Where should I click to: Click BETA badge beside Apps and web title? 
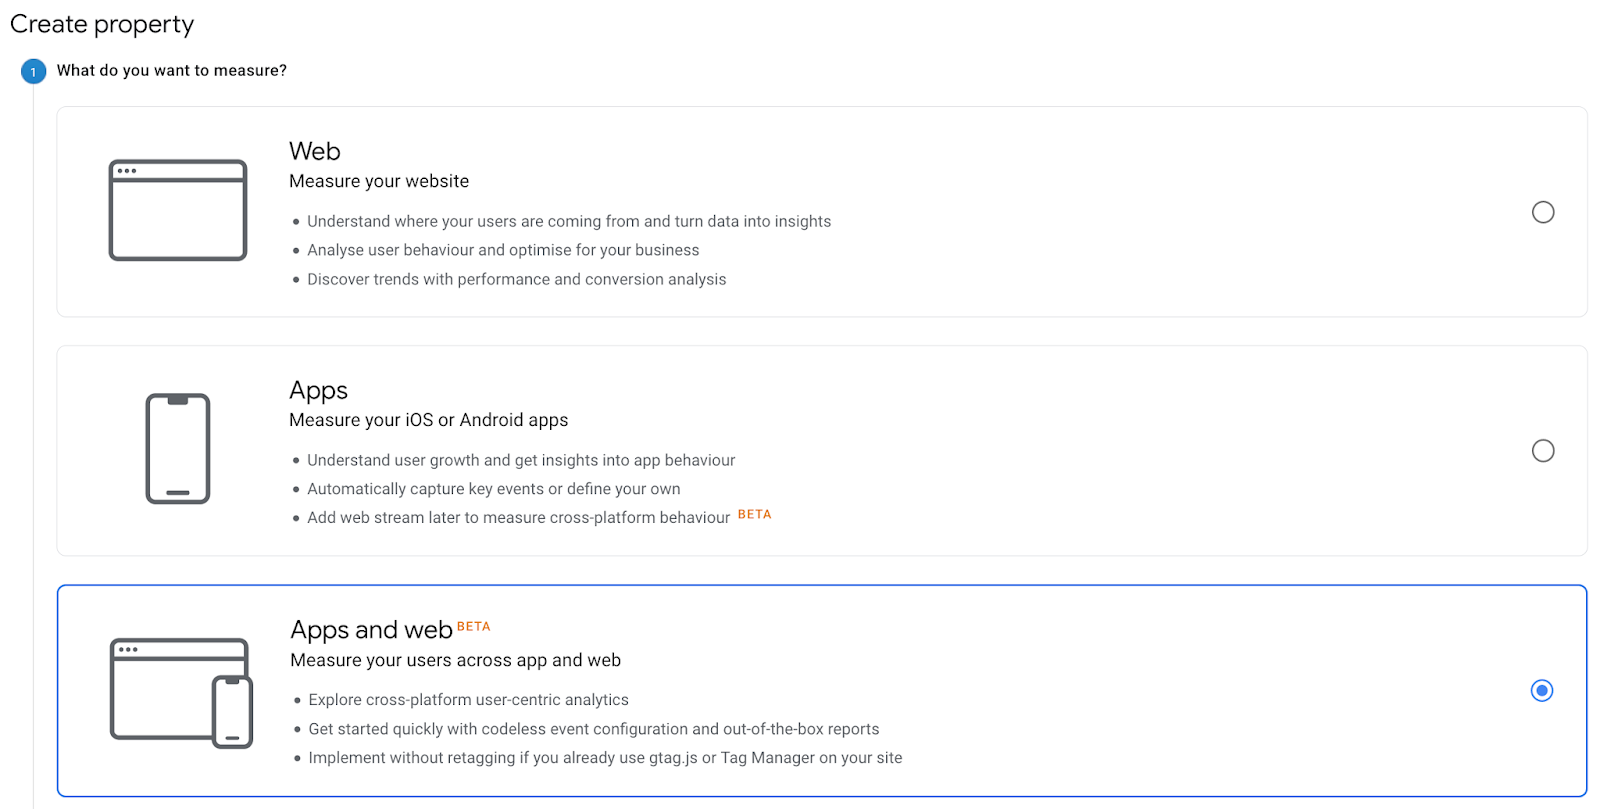point(474,627)
